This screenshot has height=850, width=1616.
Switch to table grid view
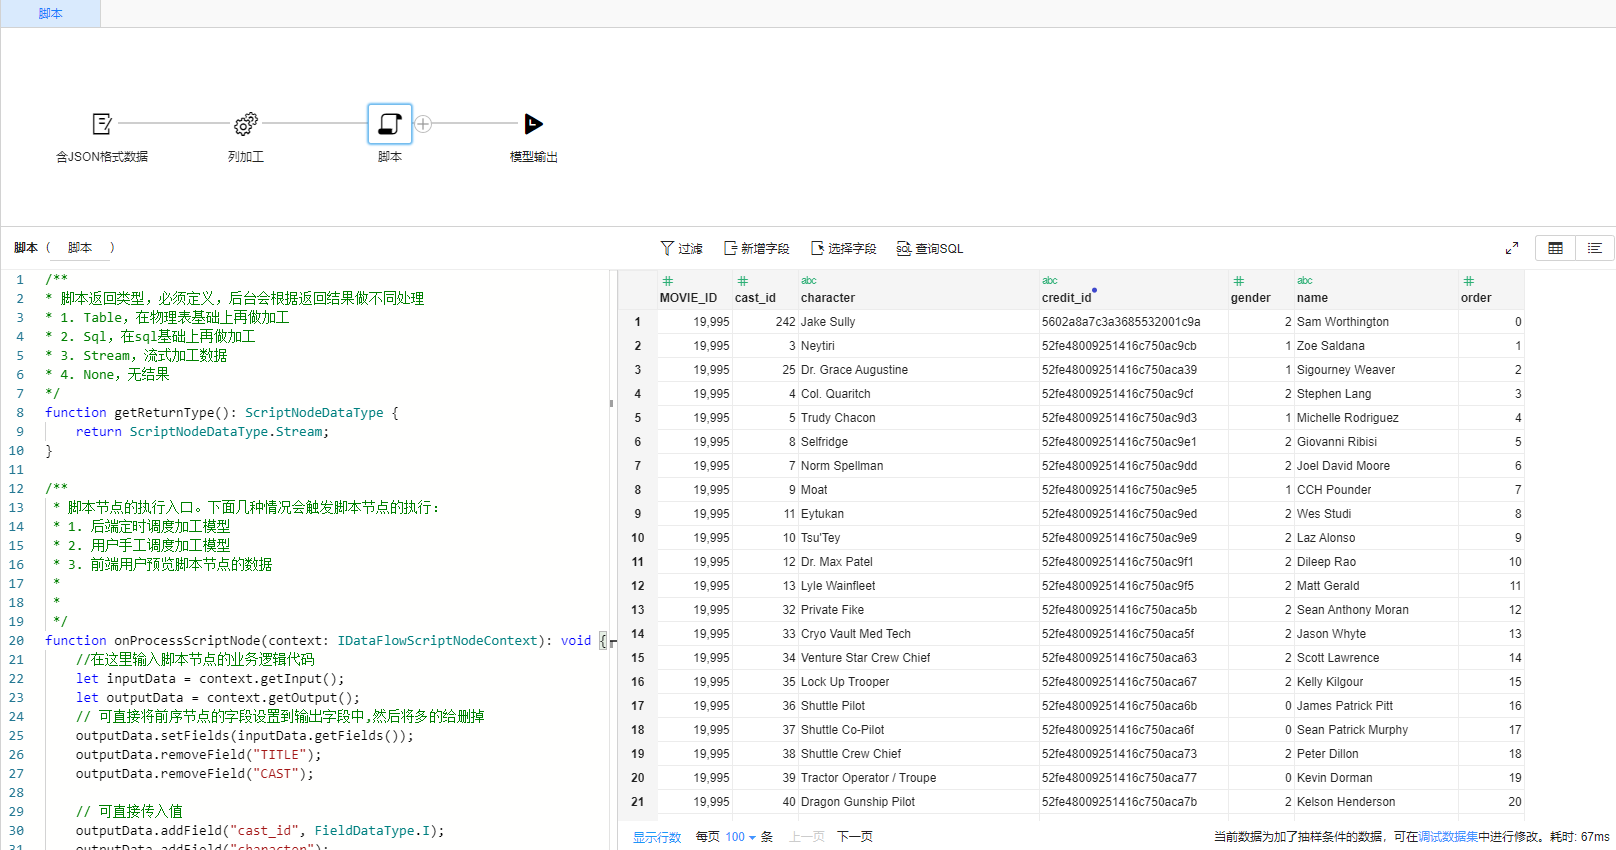1555,248
